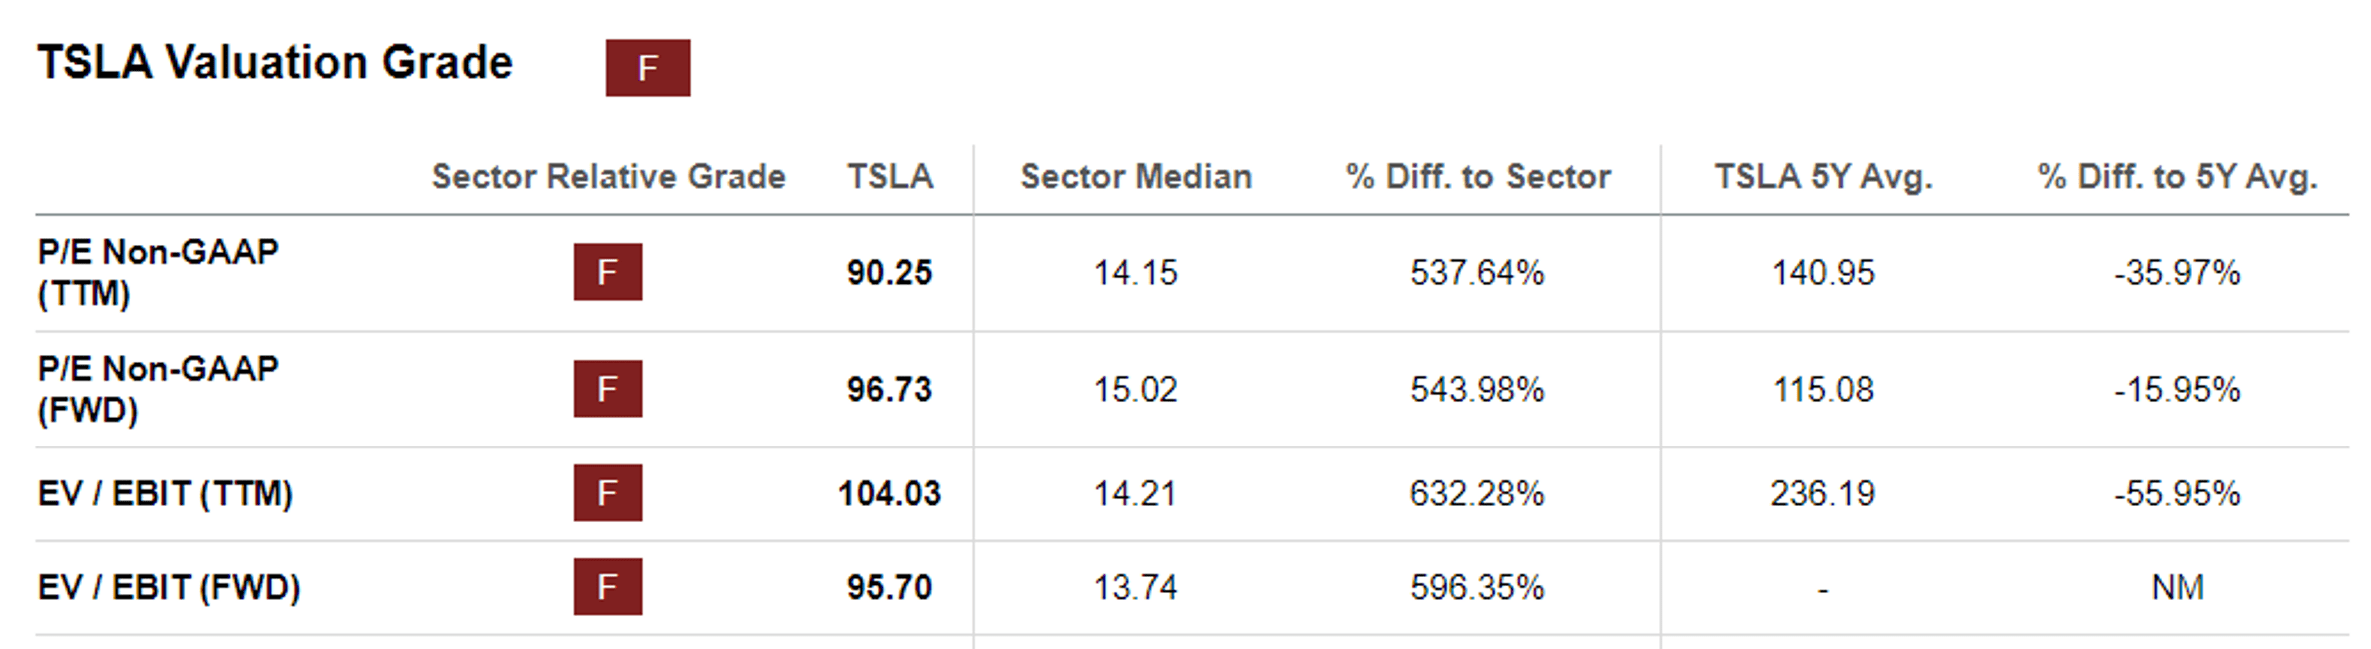The width and height of the screenshot is (2371, 649).
Task: Click the TSLA Valuation Grade heading
Action: 275,63
